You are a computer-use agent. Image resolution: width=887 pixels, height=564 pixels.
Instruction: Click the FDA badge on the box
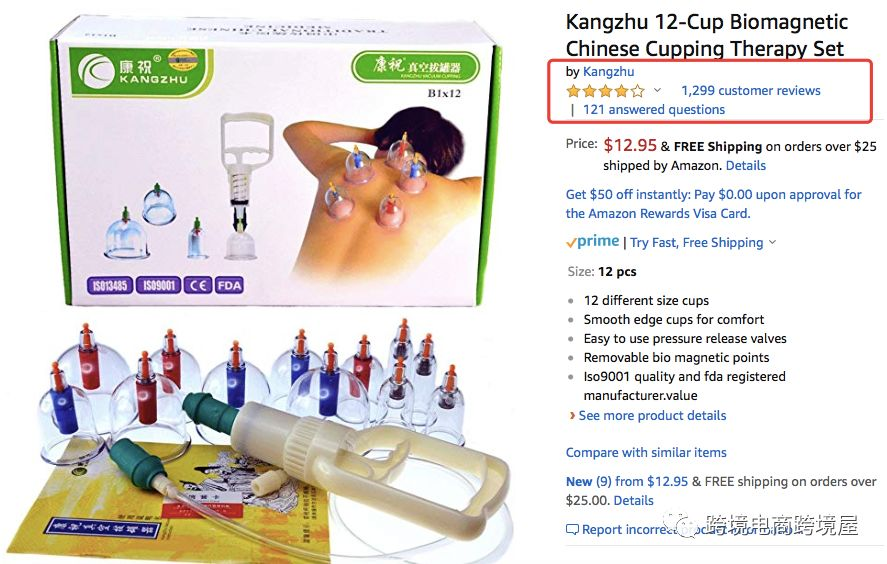click(229, 285)
